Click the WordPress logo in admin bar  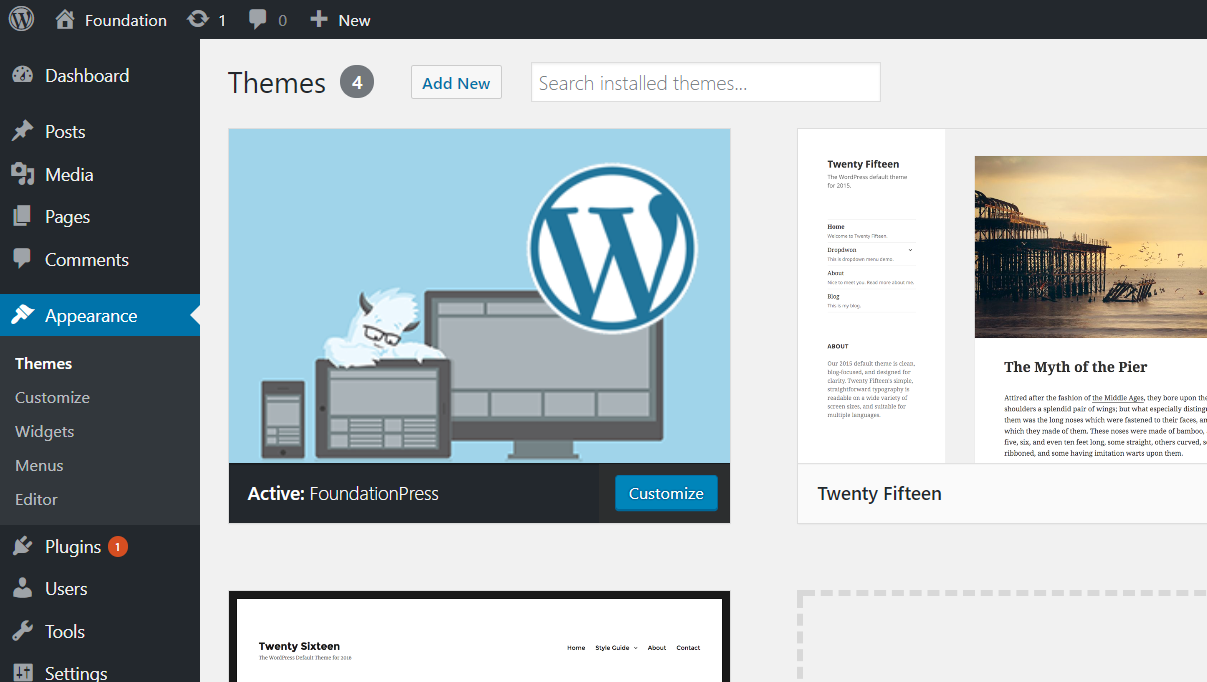(x=21, y=19)
